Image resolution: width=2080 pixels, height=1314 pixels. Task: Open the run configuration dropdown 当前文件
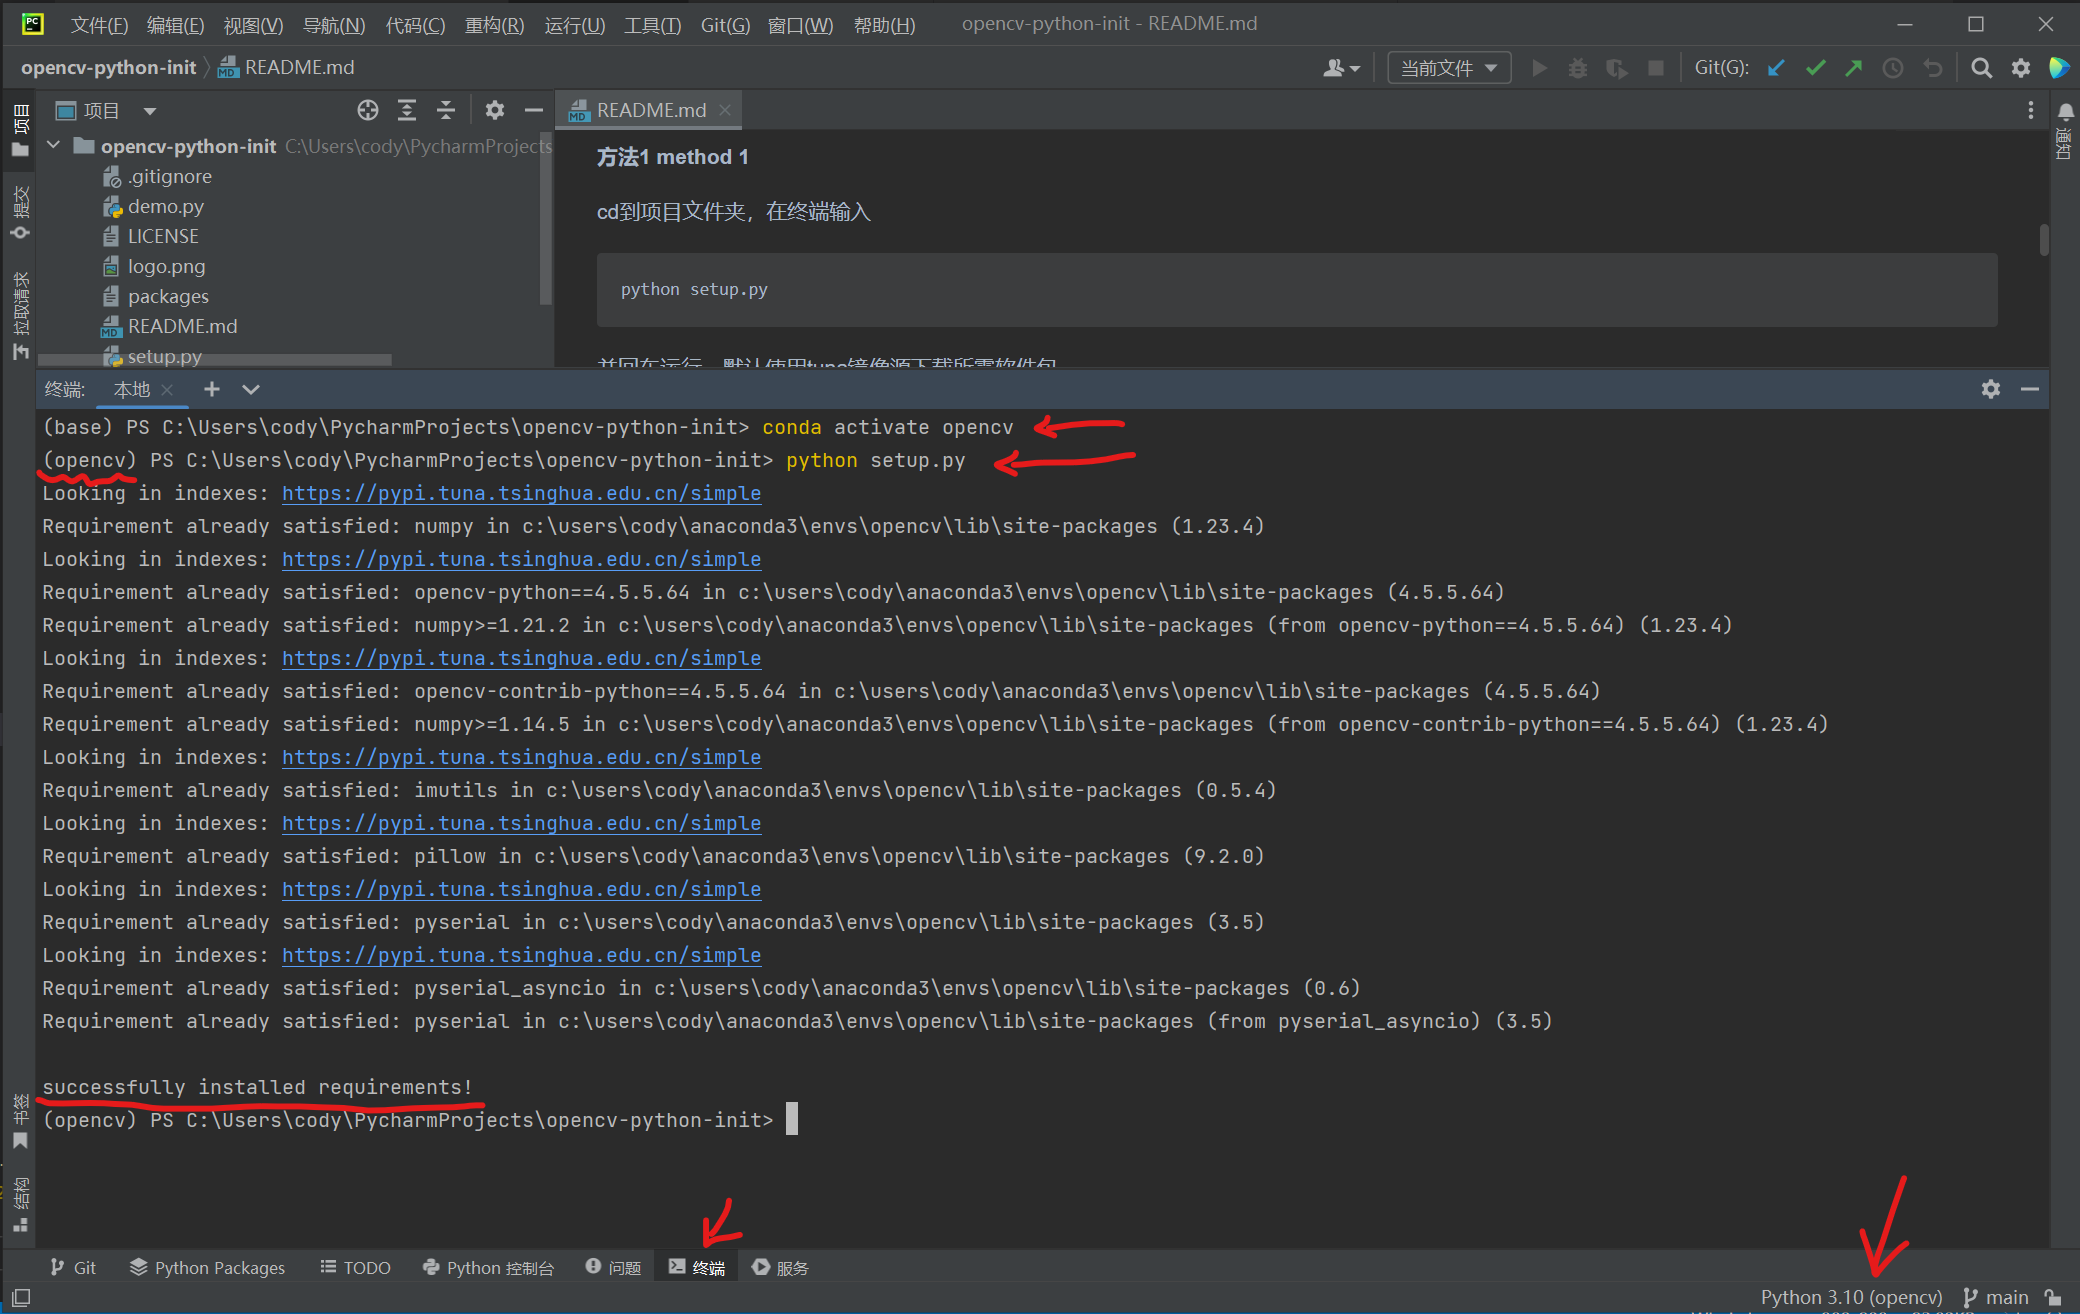pyautogui.click(x=1448, y=68)
